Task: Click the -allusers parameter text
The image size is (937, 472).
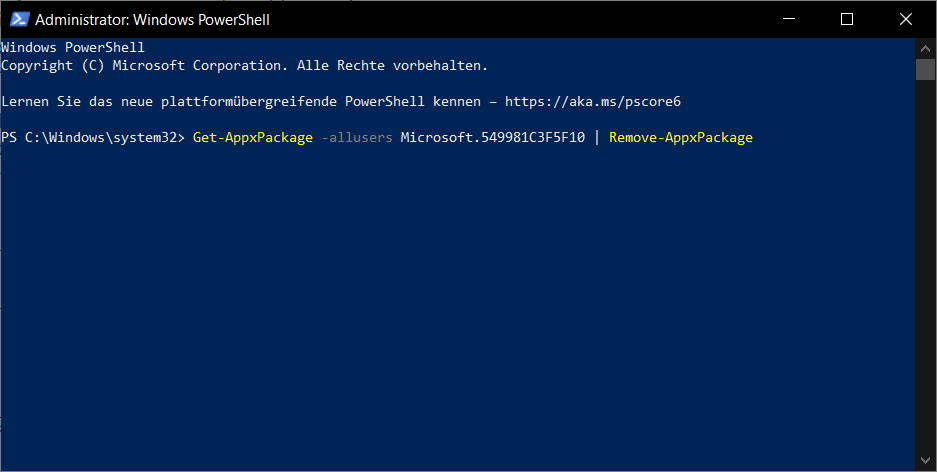Action: coord(357,138)
